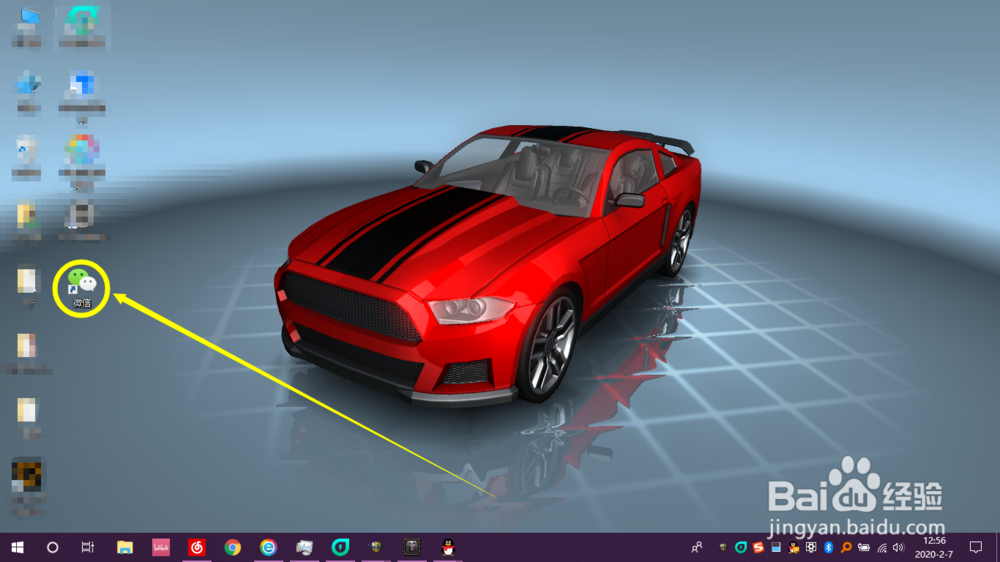Click the grid-pattern tray icon
This screenshot has height=562, width=1000.
coord(811,547)
